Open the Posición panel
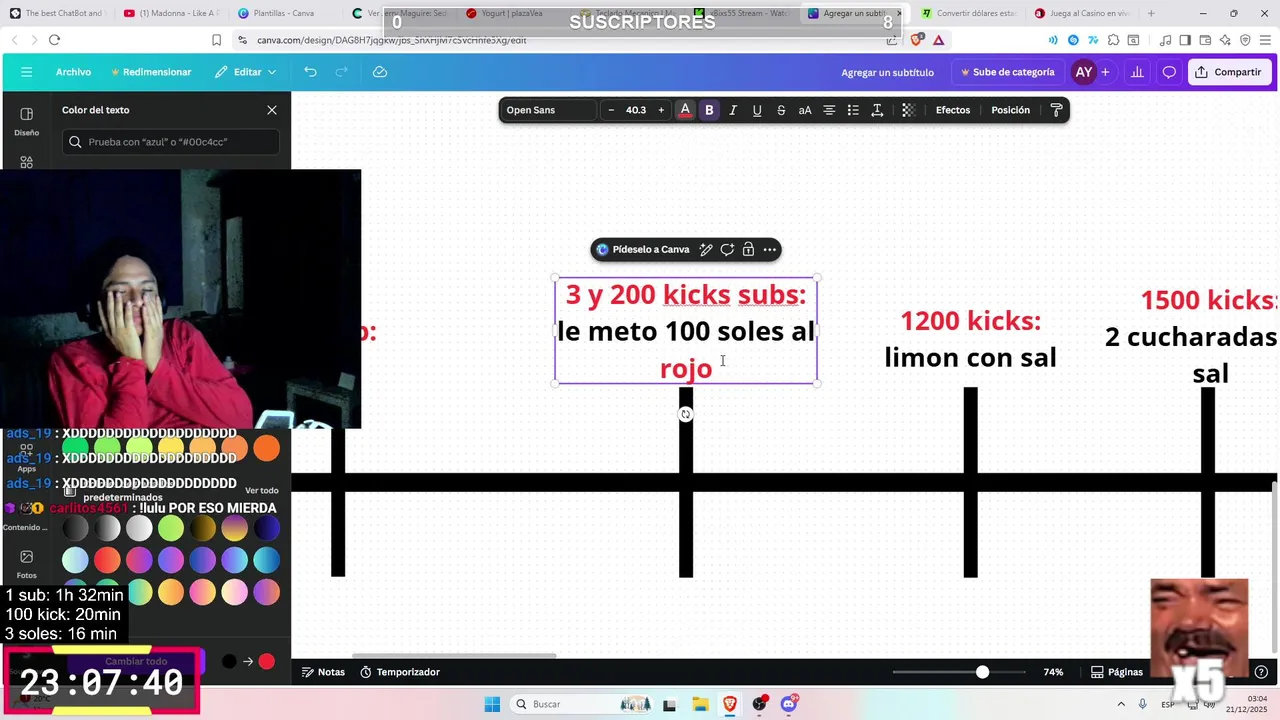The image size is (1280, 720). (x=1010, y=110)
